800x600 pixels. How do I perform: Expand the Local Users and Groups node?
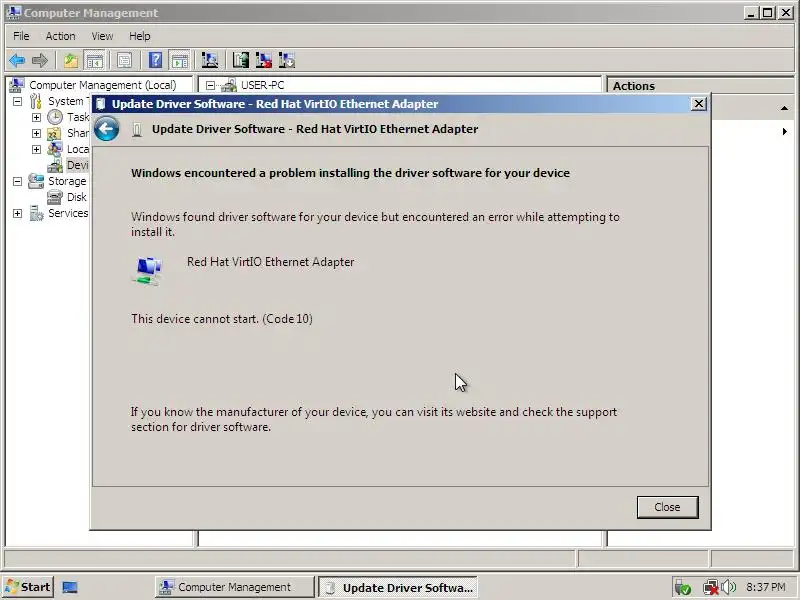pyautogui.click(x=36, y=149)
